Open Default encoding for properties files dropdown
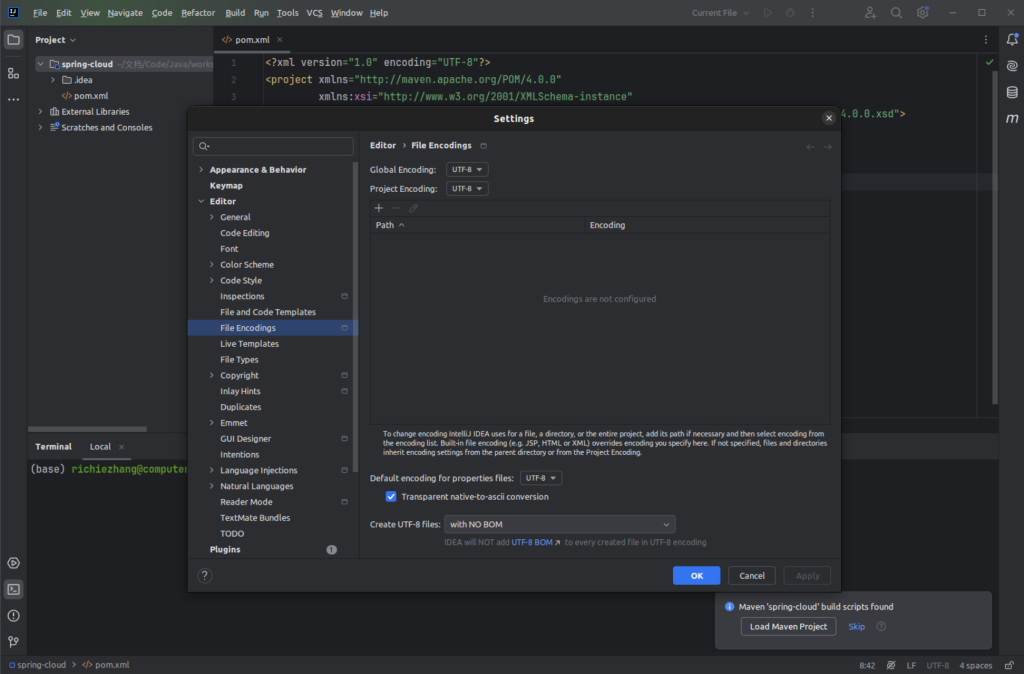 coord(541,478)
